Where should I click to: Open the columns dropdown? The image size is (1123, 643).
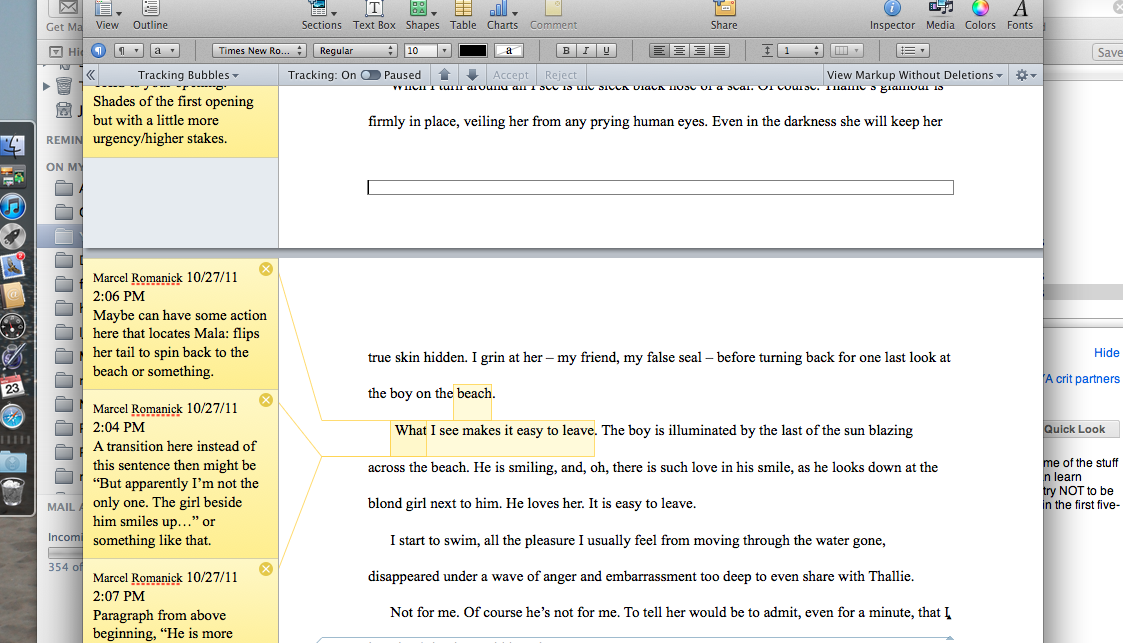(847, 51)
